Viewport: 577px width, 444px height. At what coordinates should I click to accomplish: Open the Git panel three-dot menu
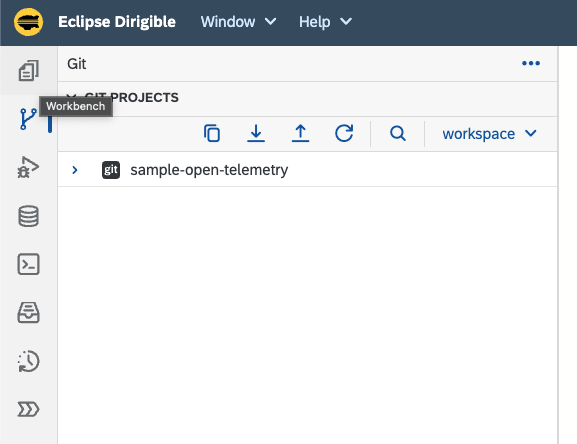click(531, 64)
